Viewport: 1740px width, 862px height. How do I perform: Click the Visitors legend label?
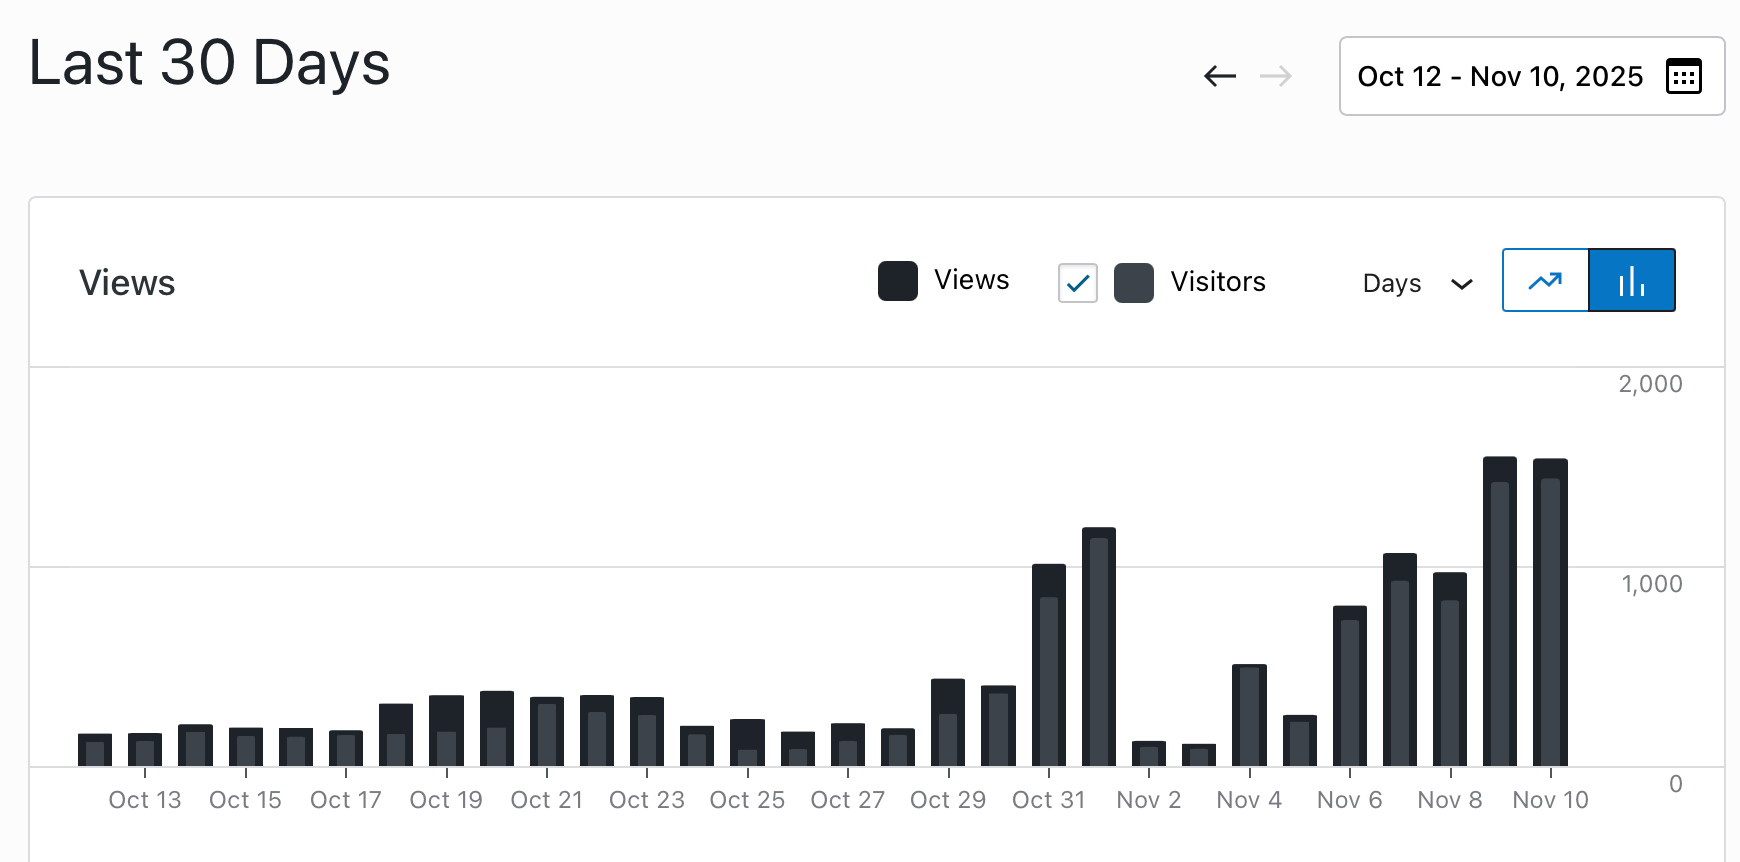click(x=1217, y=282)
